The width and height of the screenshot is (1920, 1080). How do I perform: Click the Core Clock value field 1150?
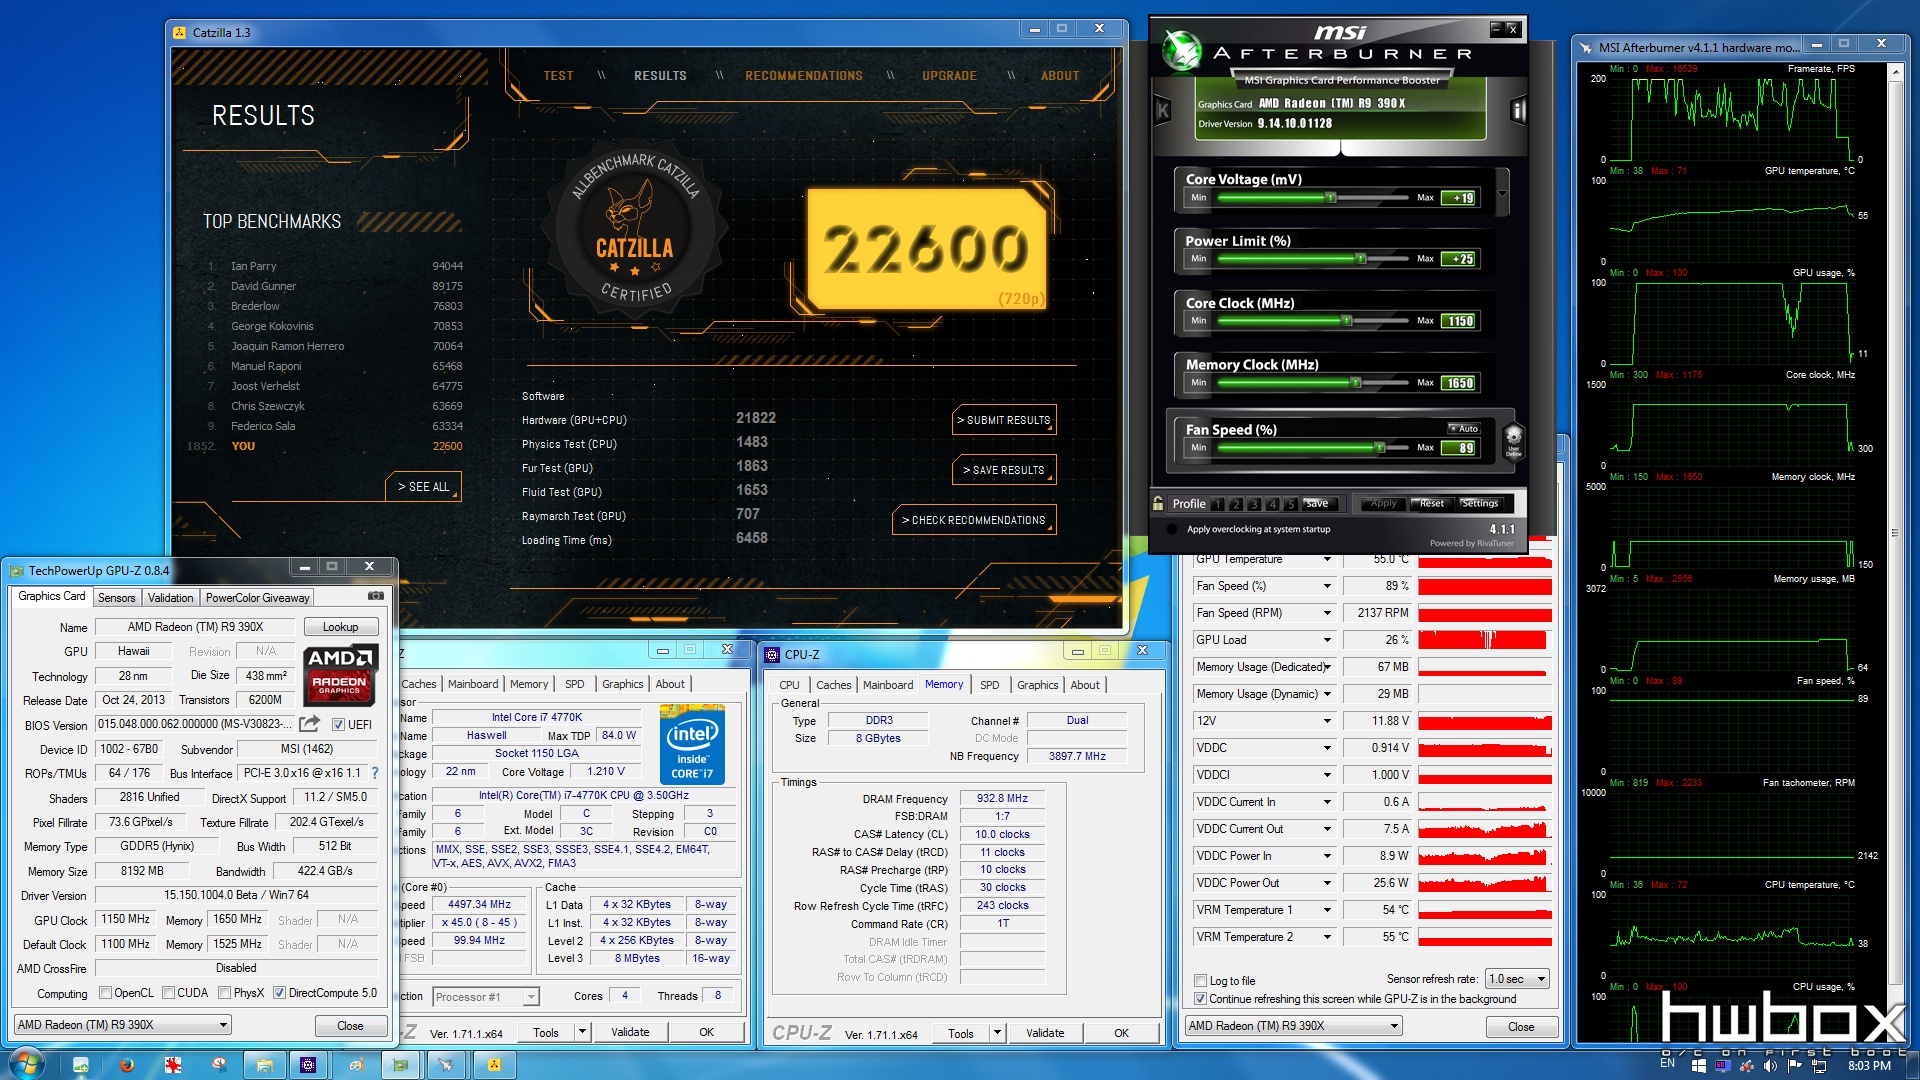pos(1459,321)
